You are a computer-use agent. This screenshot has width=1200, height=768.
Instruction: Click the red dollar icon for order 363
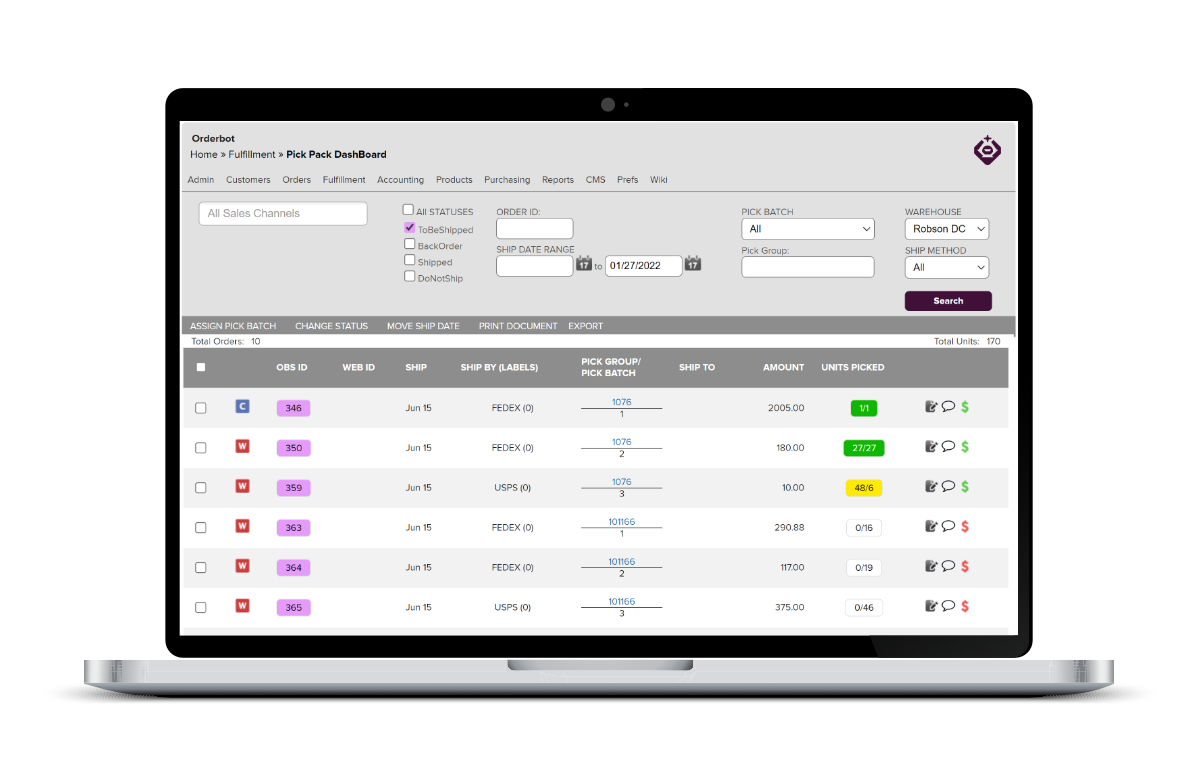pos(964,526)
